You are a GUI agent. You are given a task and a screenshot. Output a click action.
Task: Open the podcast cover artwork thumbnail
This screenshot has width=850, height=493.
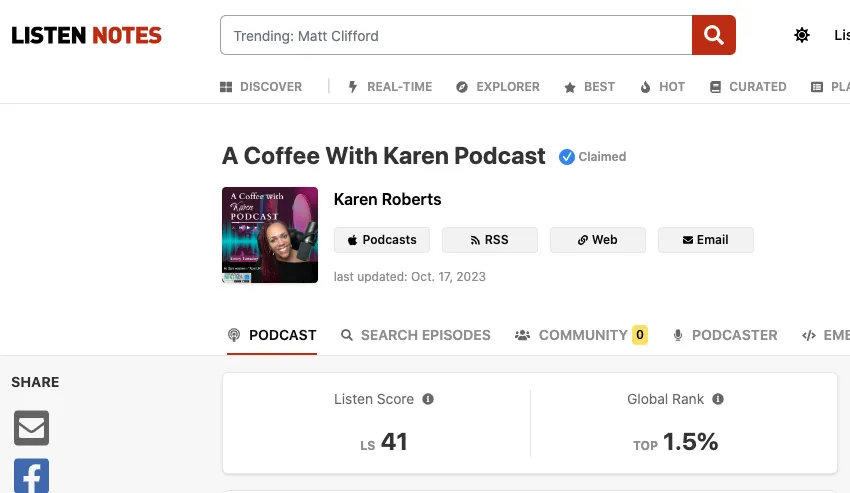coord(270,235)
